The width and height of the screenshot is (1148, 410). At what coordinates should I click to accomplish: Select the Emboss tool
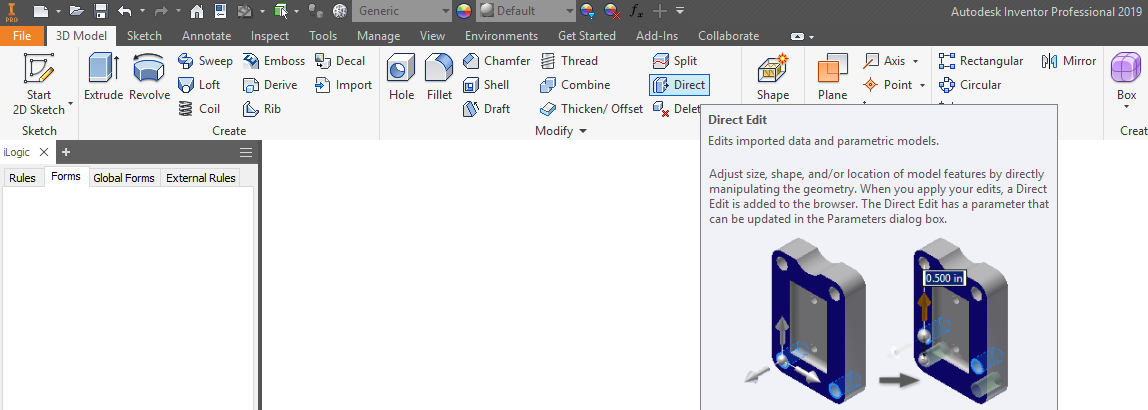[274, 61]
